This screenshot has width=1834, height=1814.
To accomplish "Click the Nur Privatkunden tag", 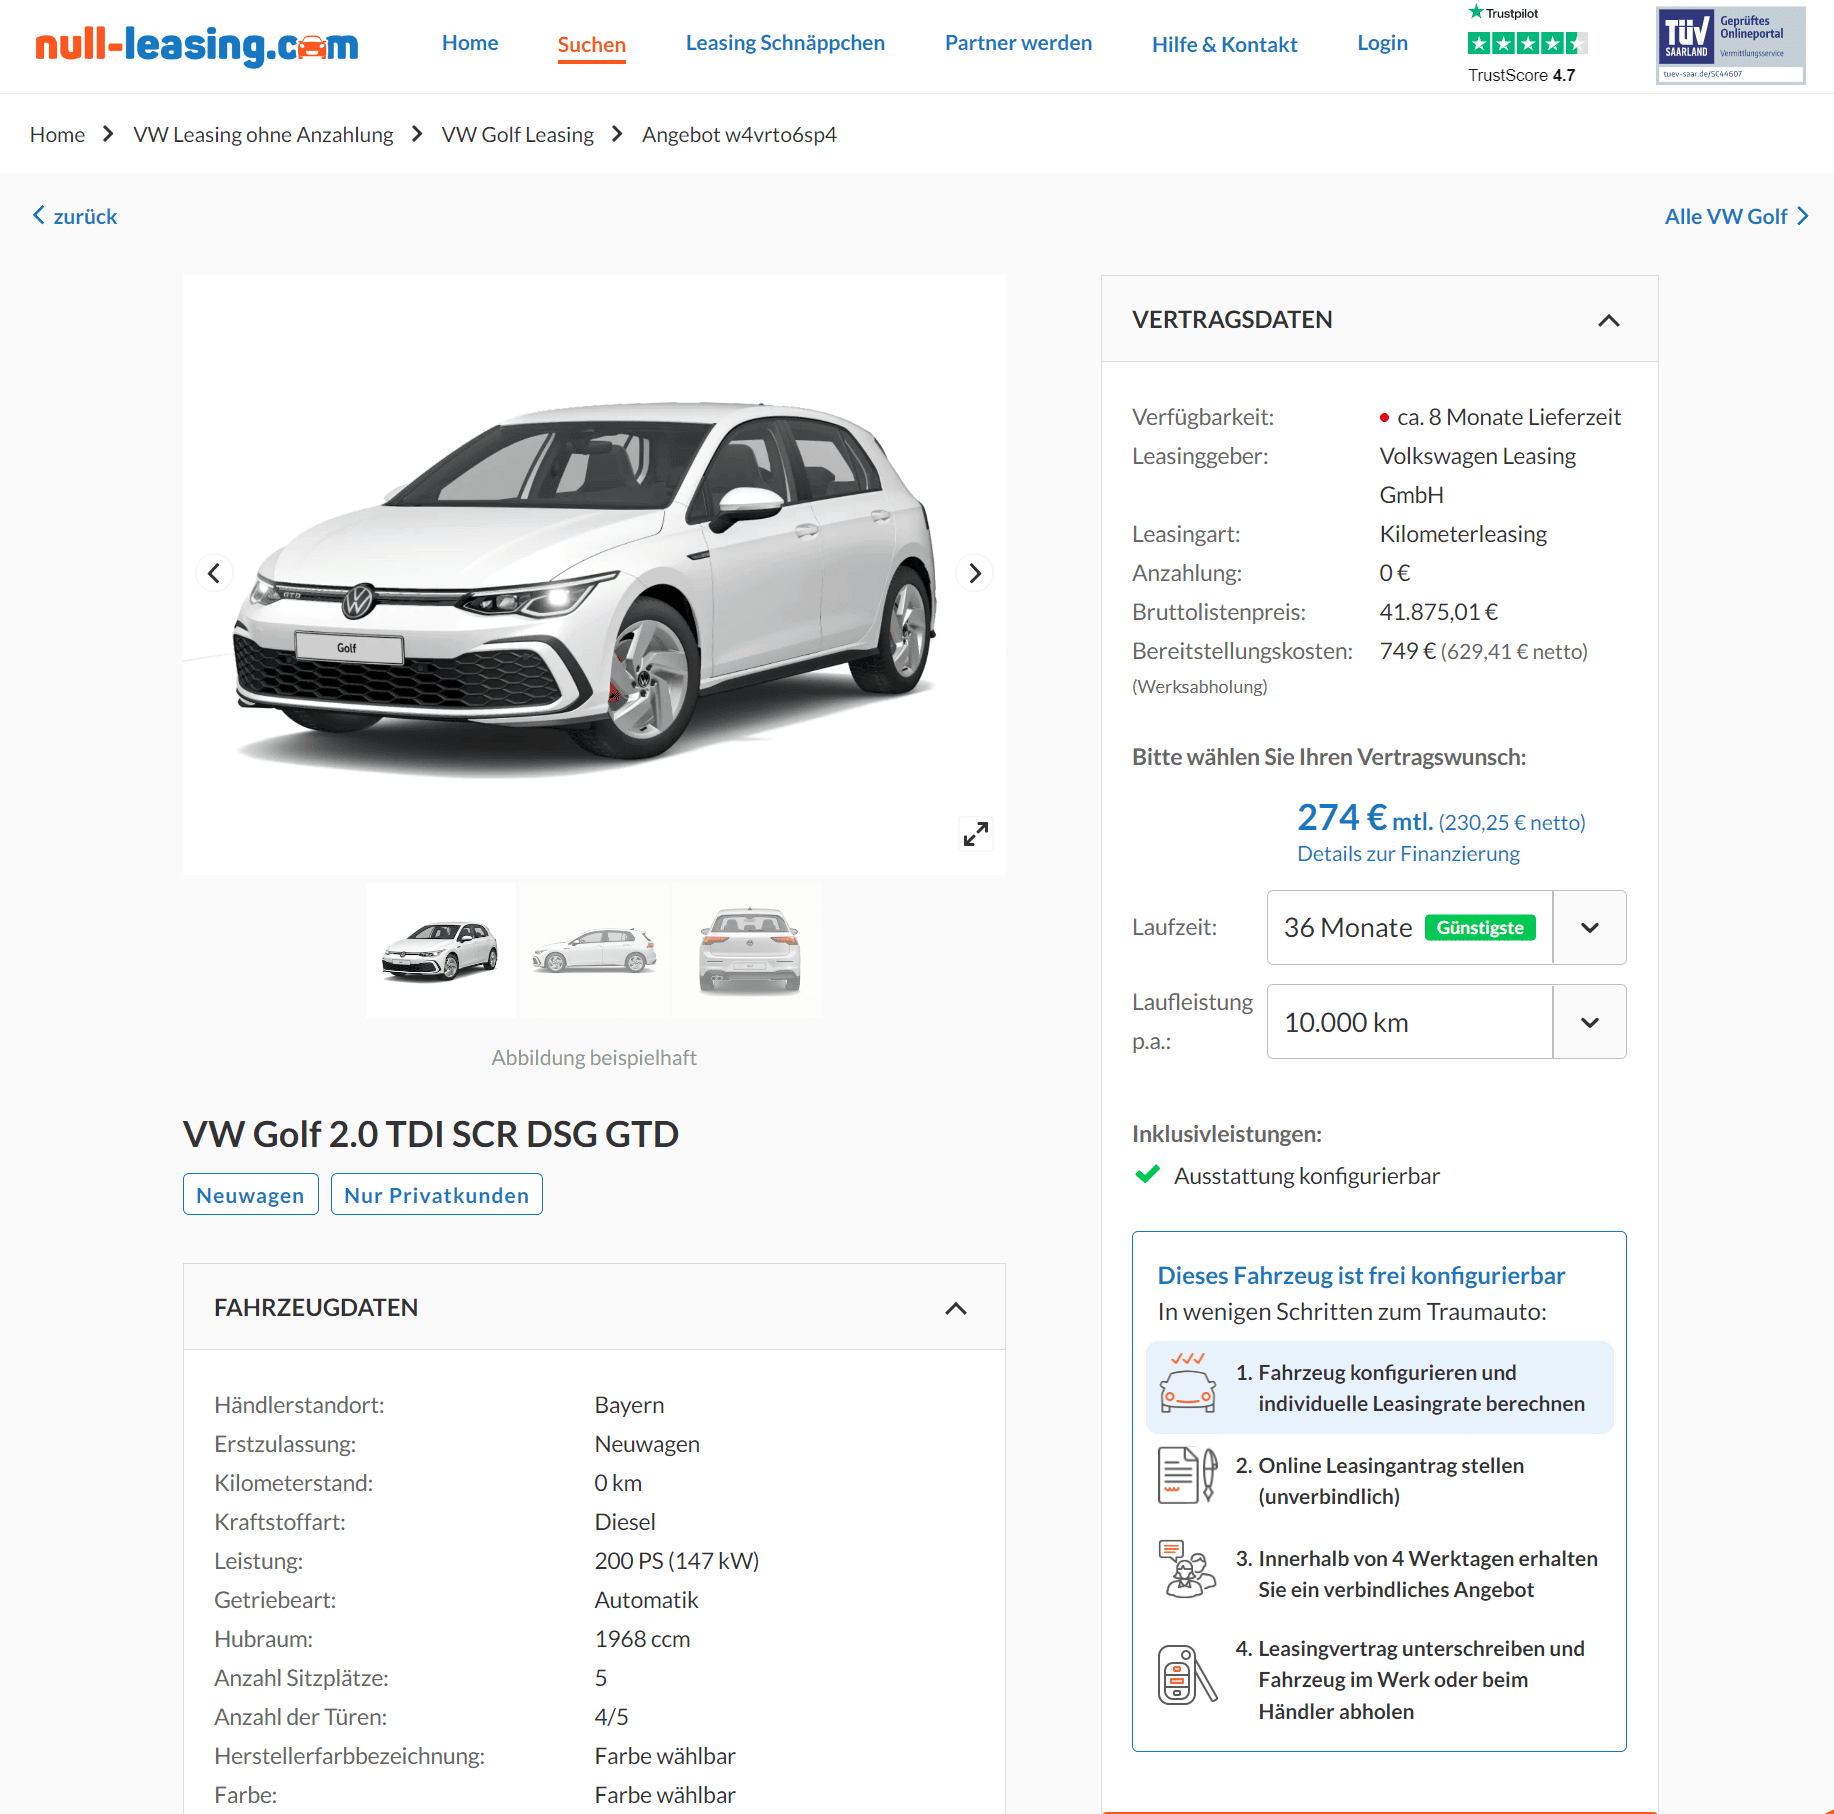I will pos(437,1195).
